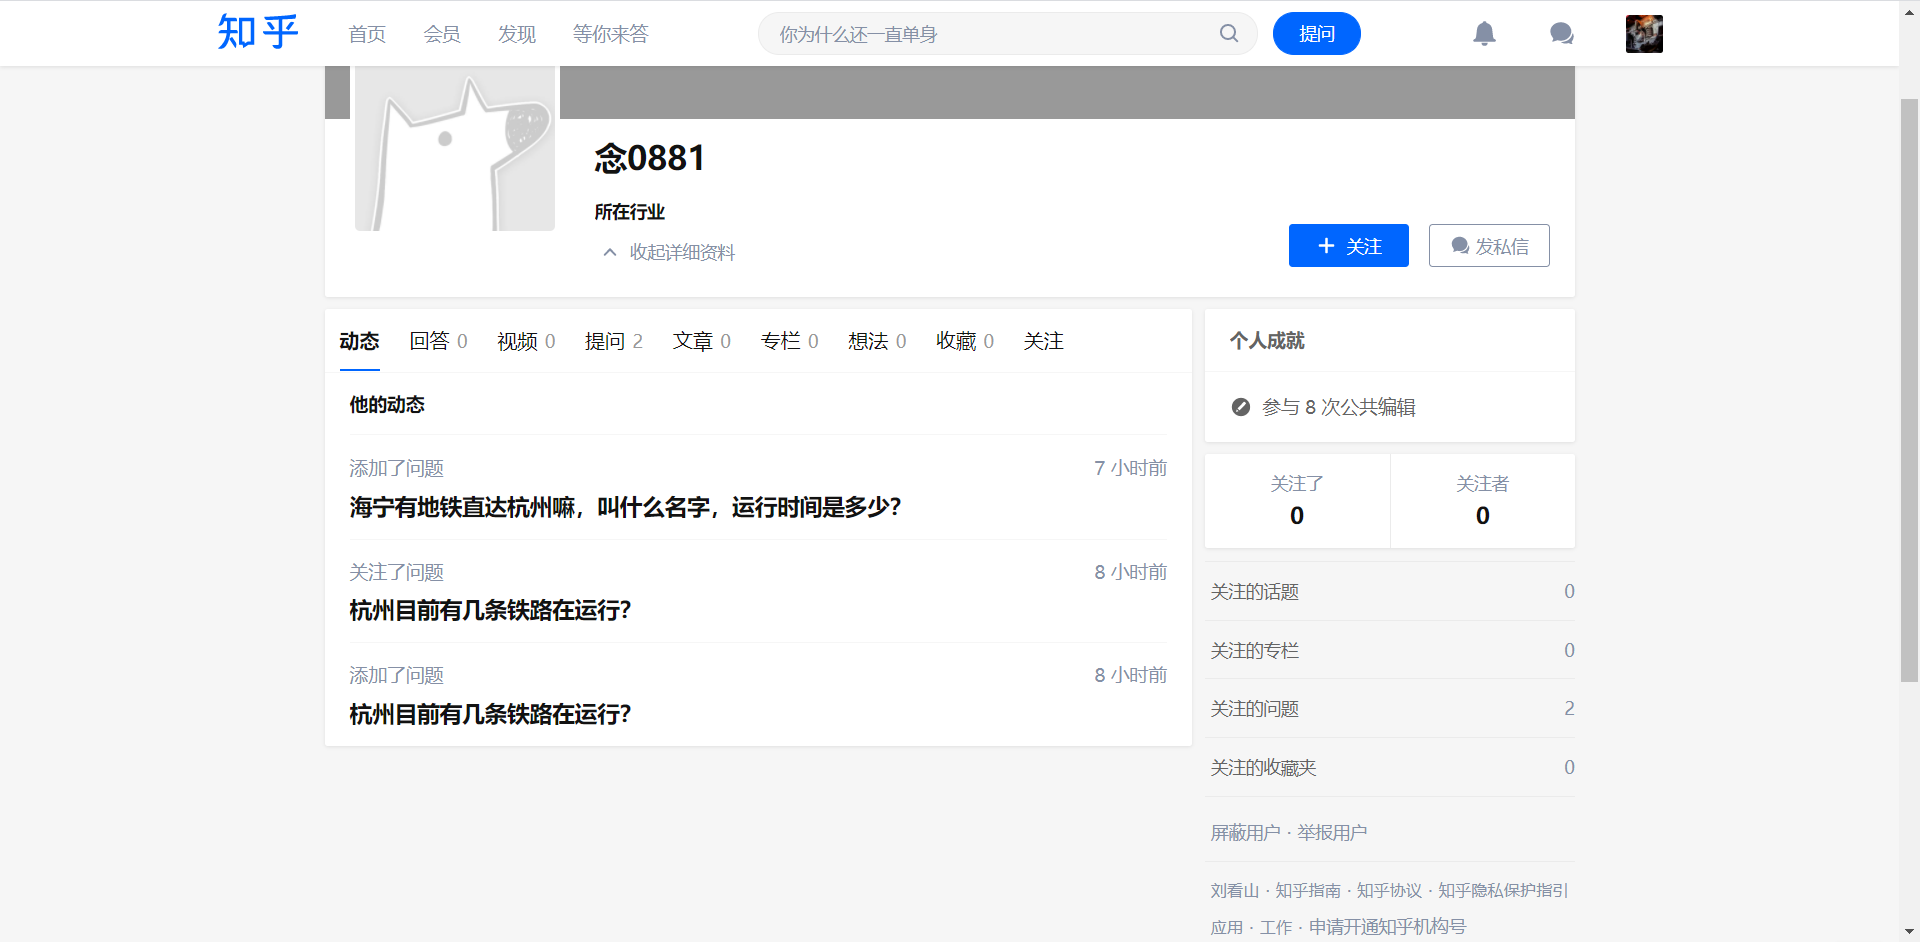The width and height of the screenshot is (1920, 942).
Task: Open the 知乎隐私保护指引 footer link
Action: (x=1503, y=890)
